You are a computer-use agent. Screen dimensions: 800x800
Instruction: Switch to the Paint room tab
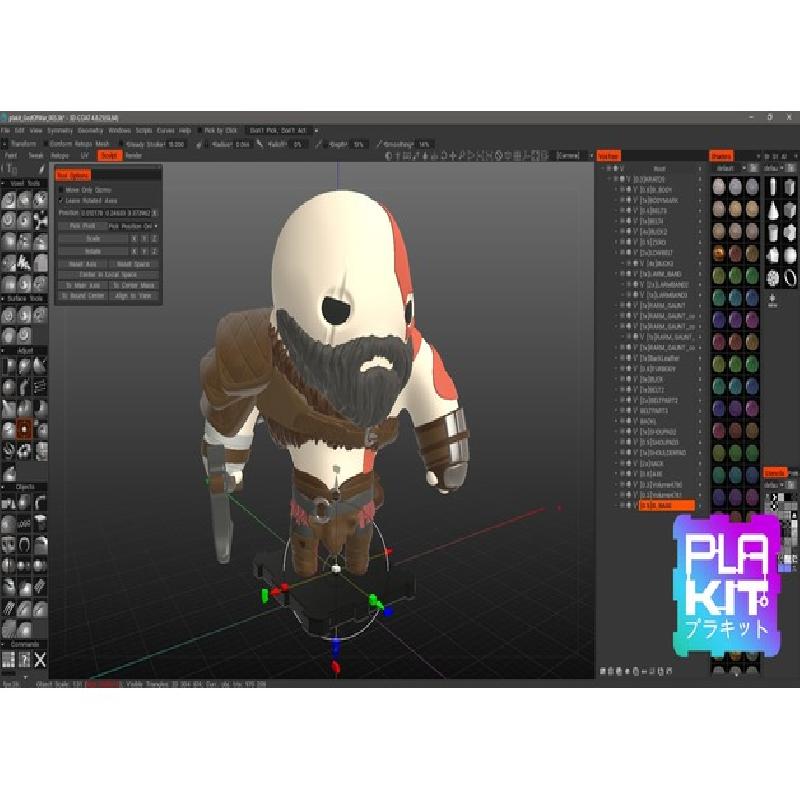pyautogui.click(x=11, y=156)
